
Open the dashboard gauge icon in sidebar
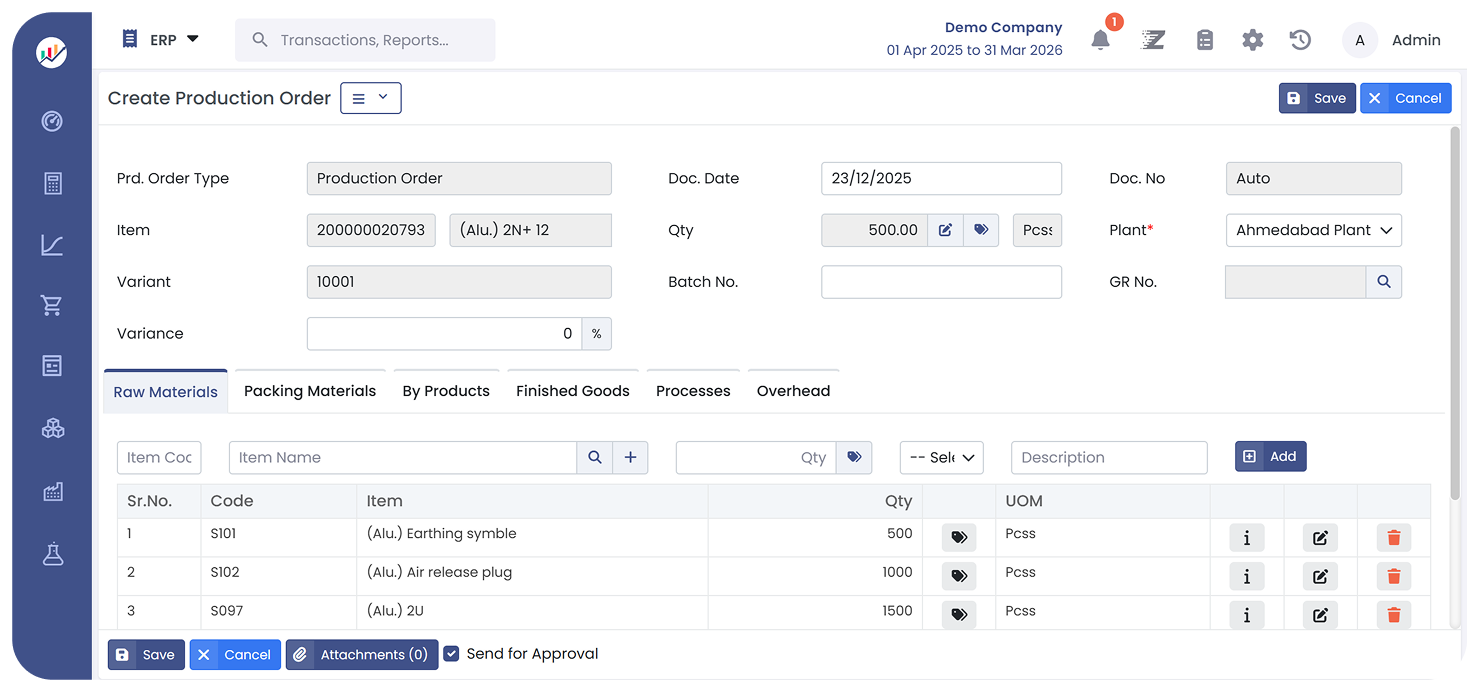[52, 121]
